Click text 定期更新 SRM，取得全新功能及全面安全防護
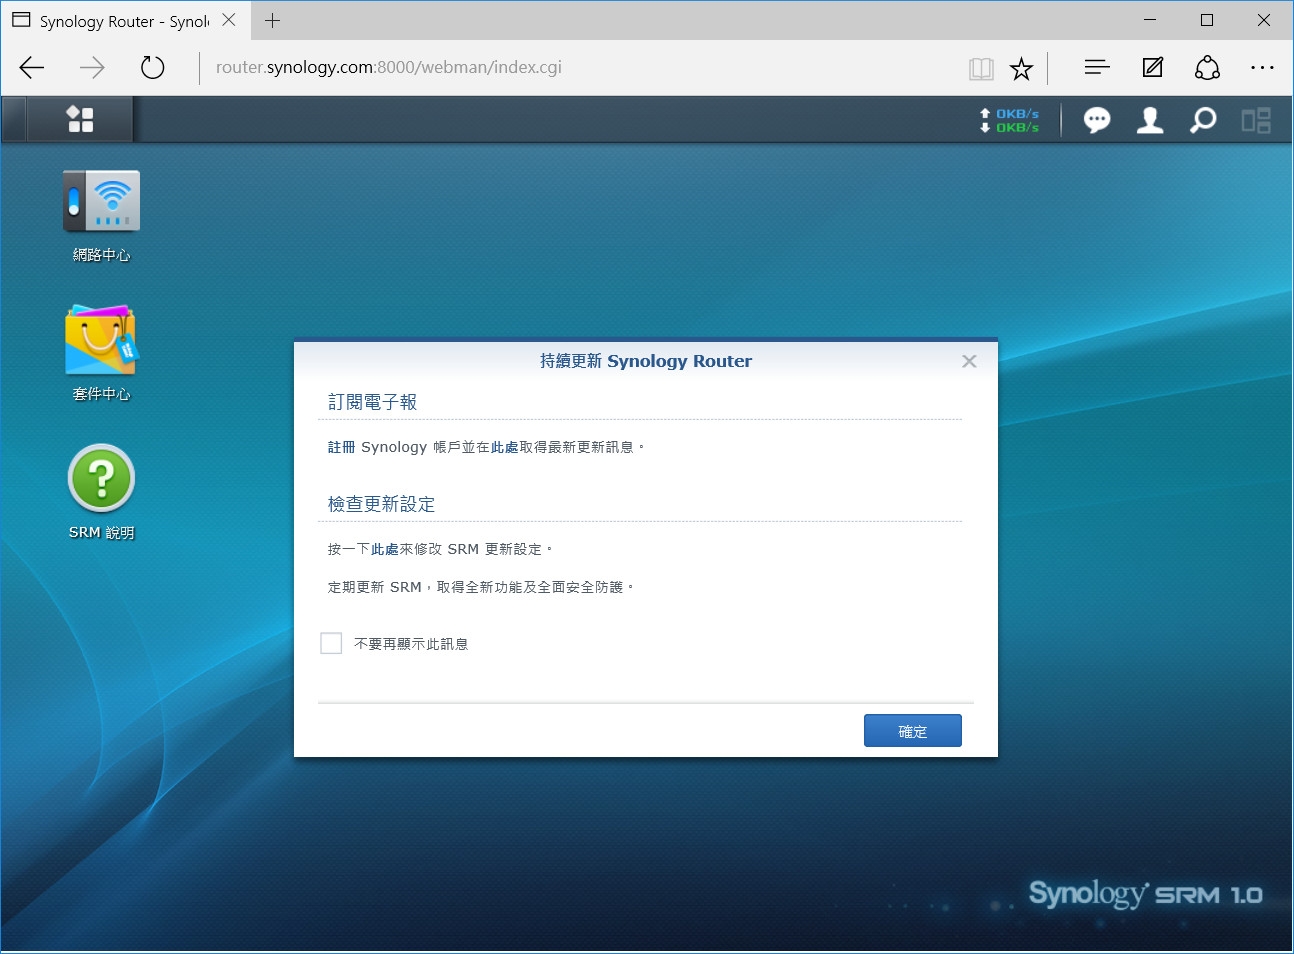This screenshot has height=954, width=1294. (x=480, y=587)
